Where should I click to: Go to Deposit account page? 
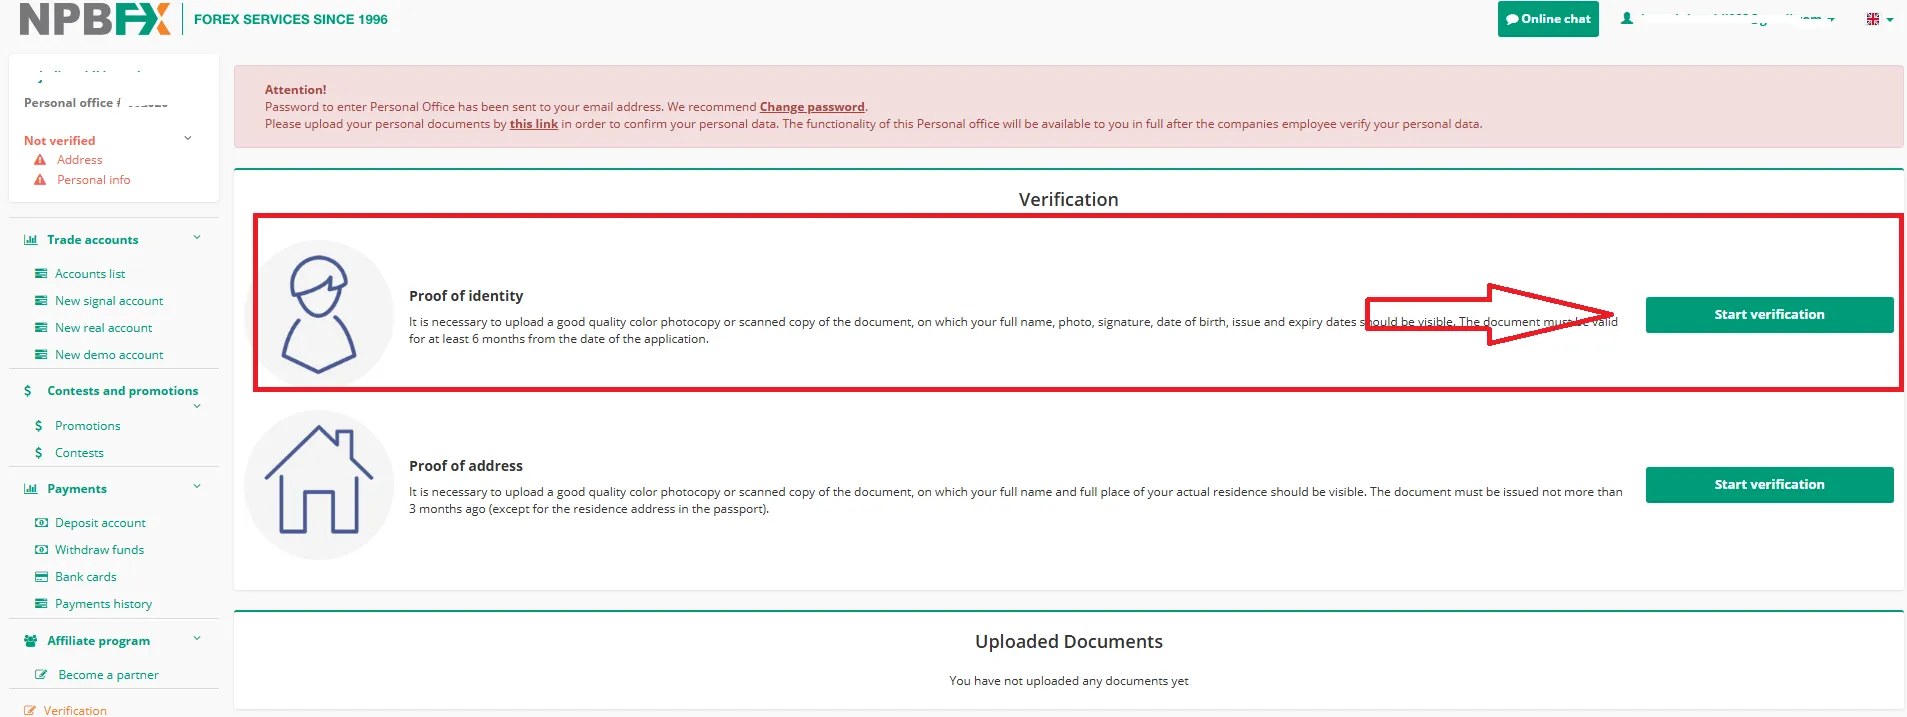pyautogui.click(x=100, y=523)
